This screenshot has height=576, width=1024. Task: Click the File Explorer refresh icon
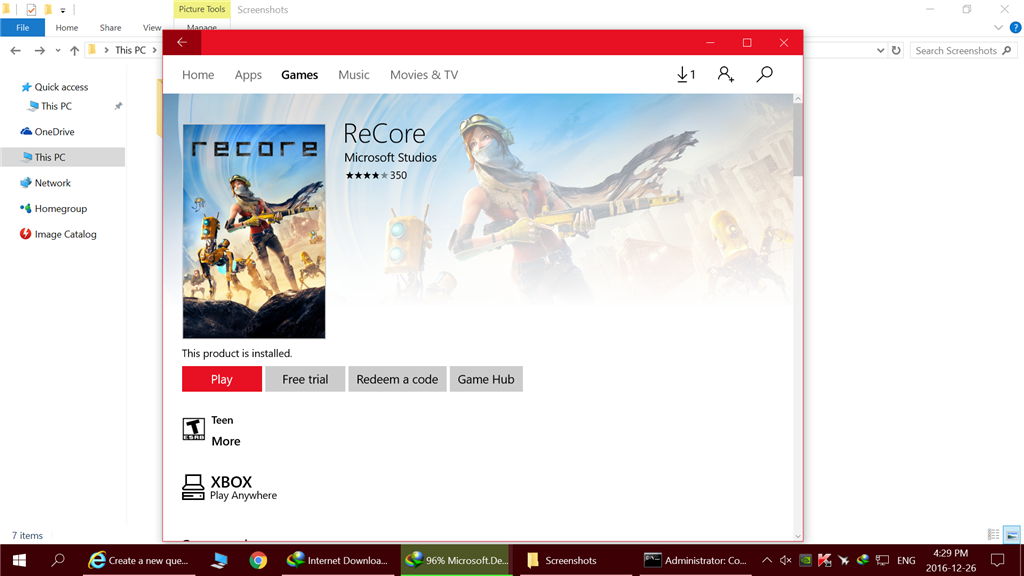[x=896, y=50]
